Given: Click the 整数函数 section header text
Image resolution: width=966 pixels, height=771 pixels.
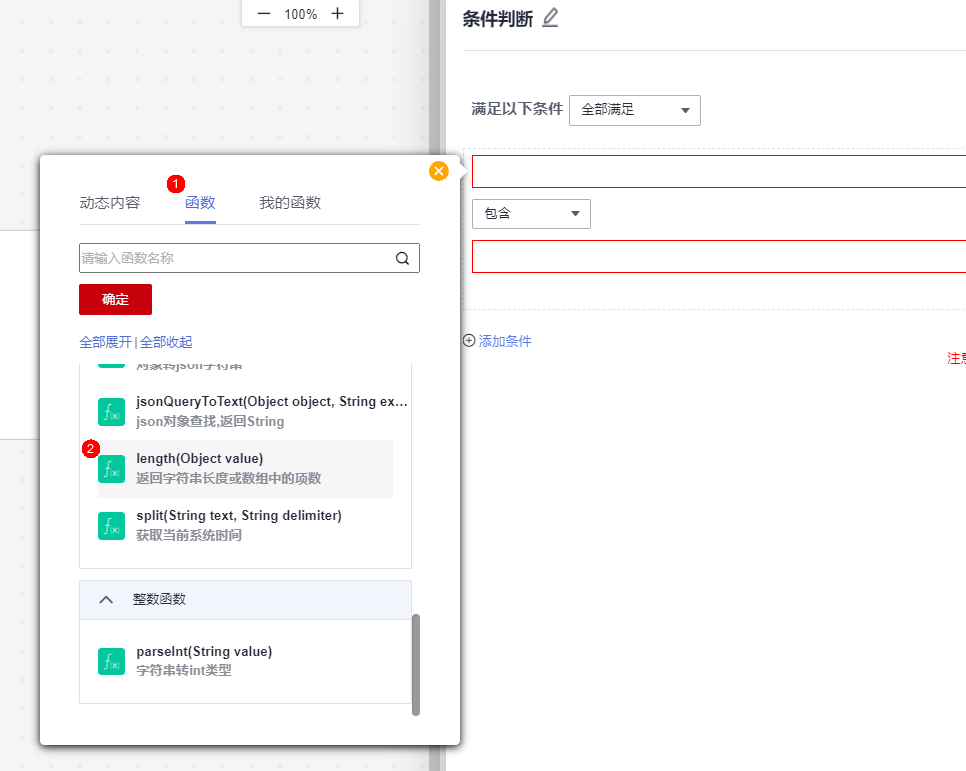Looking at the screenshot, I should (x=160, y=599).
